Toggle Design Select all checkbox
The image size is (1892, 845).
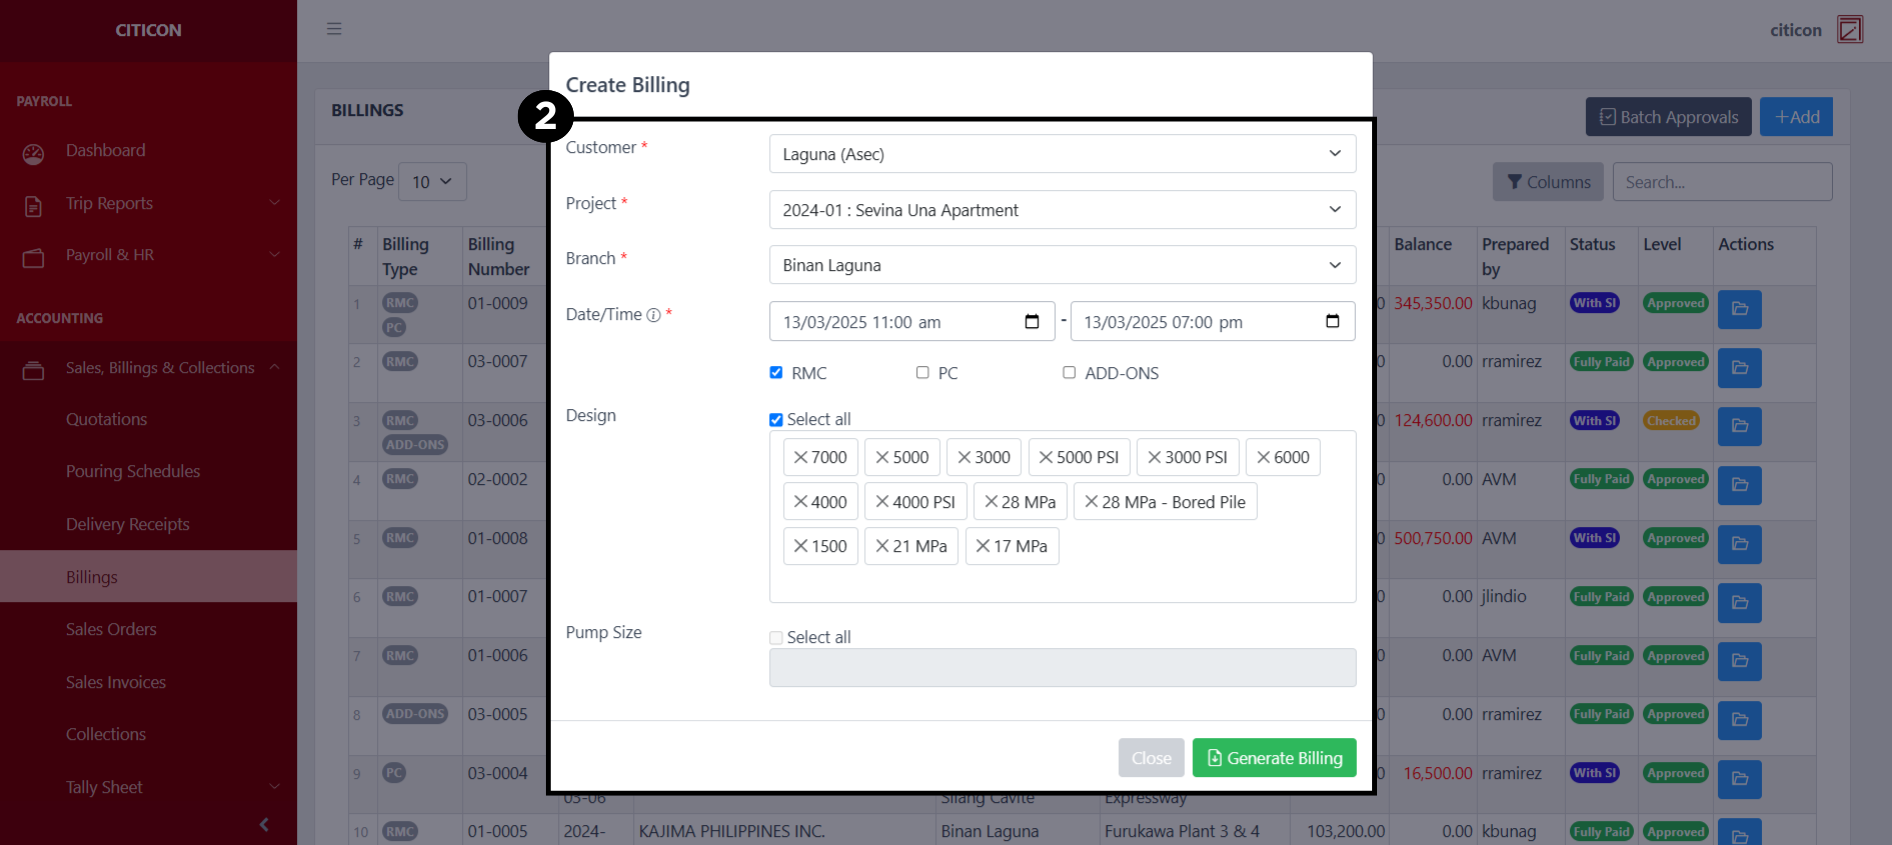coord(776,419)
